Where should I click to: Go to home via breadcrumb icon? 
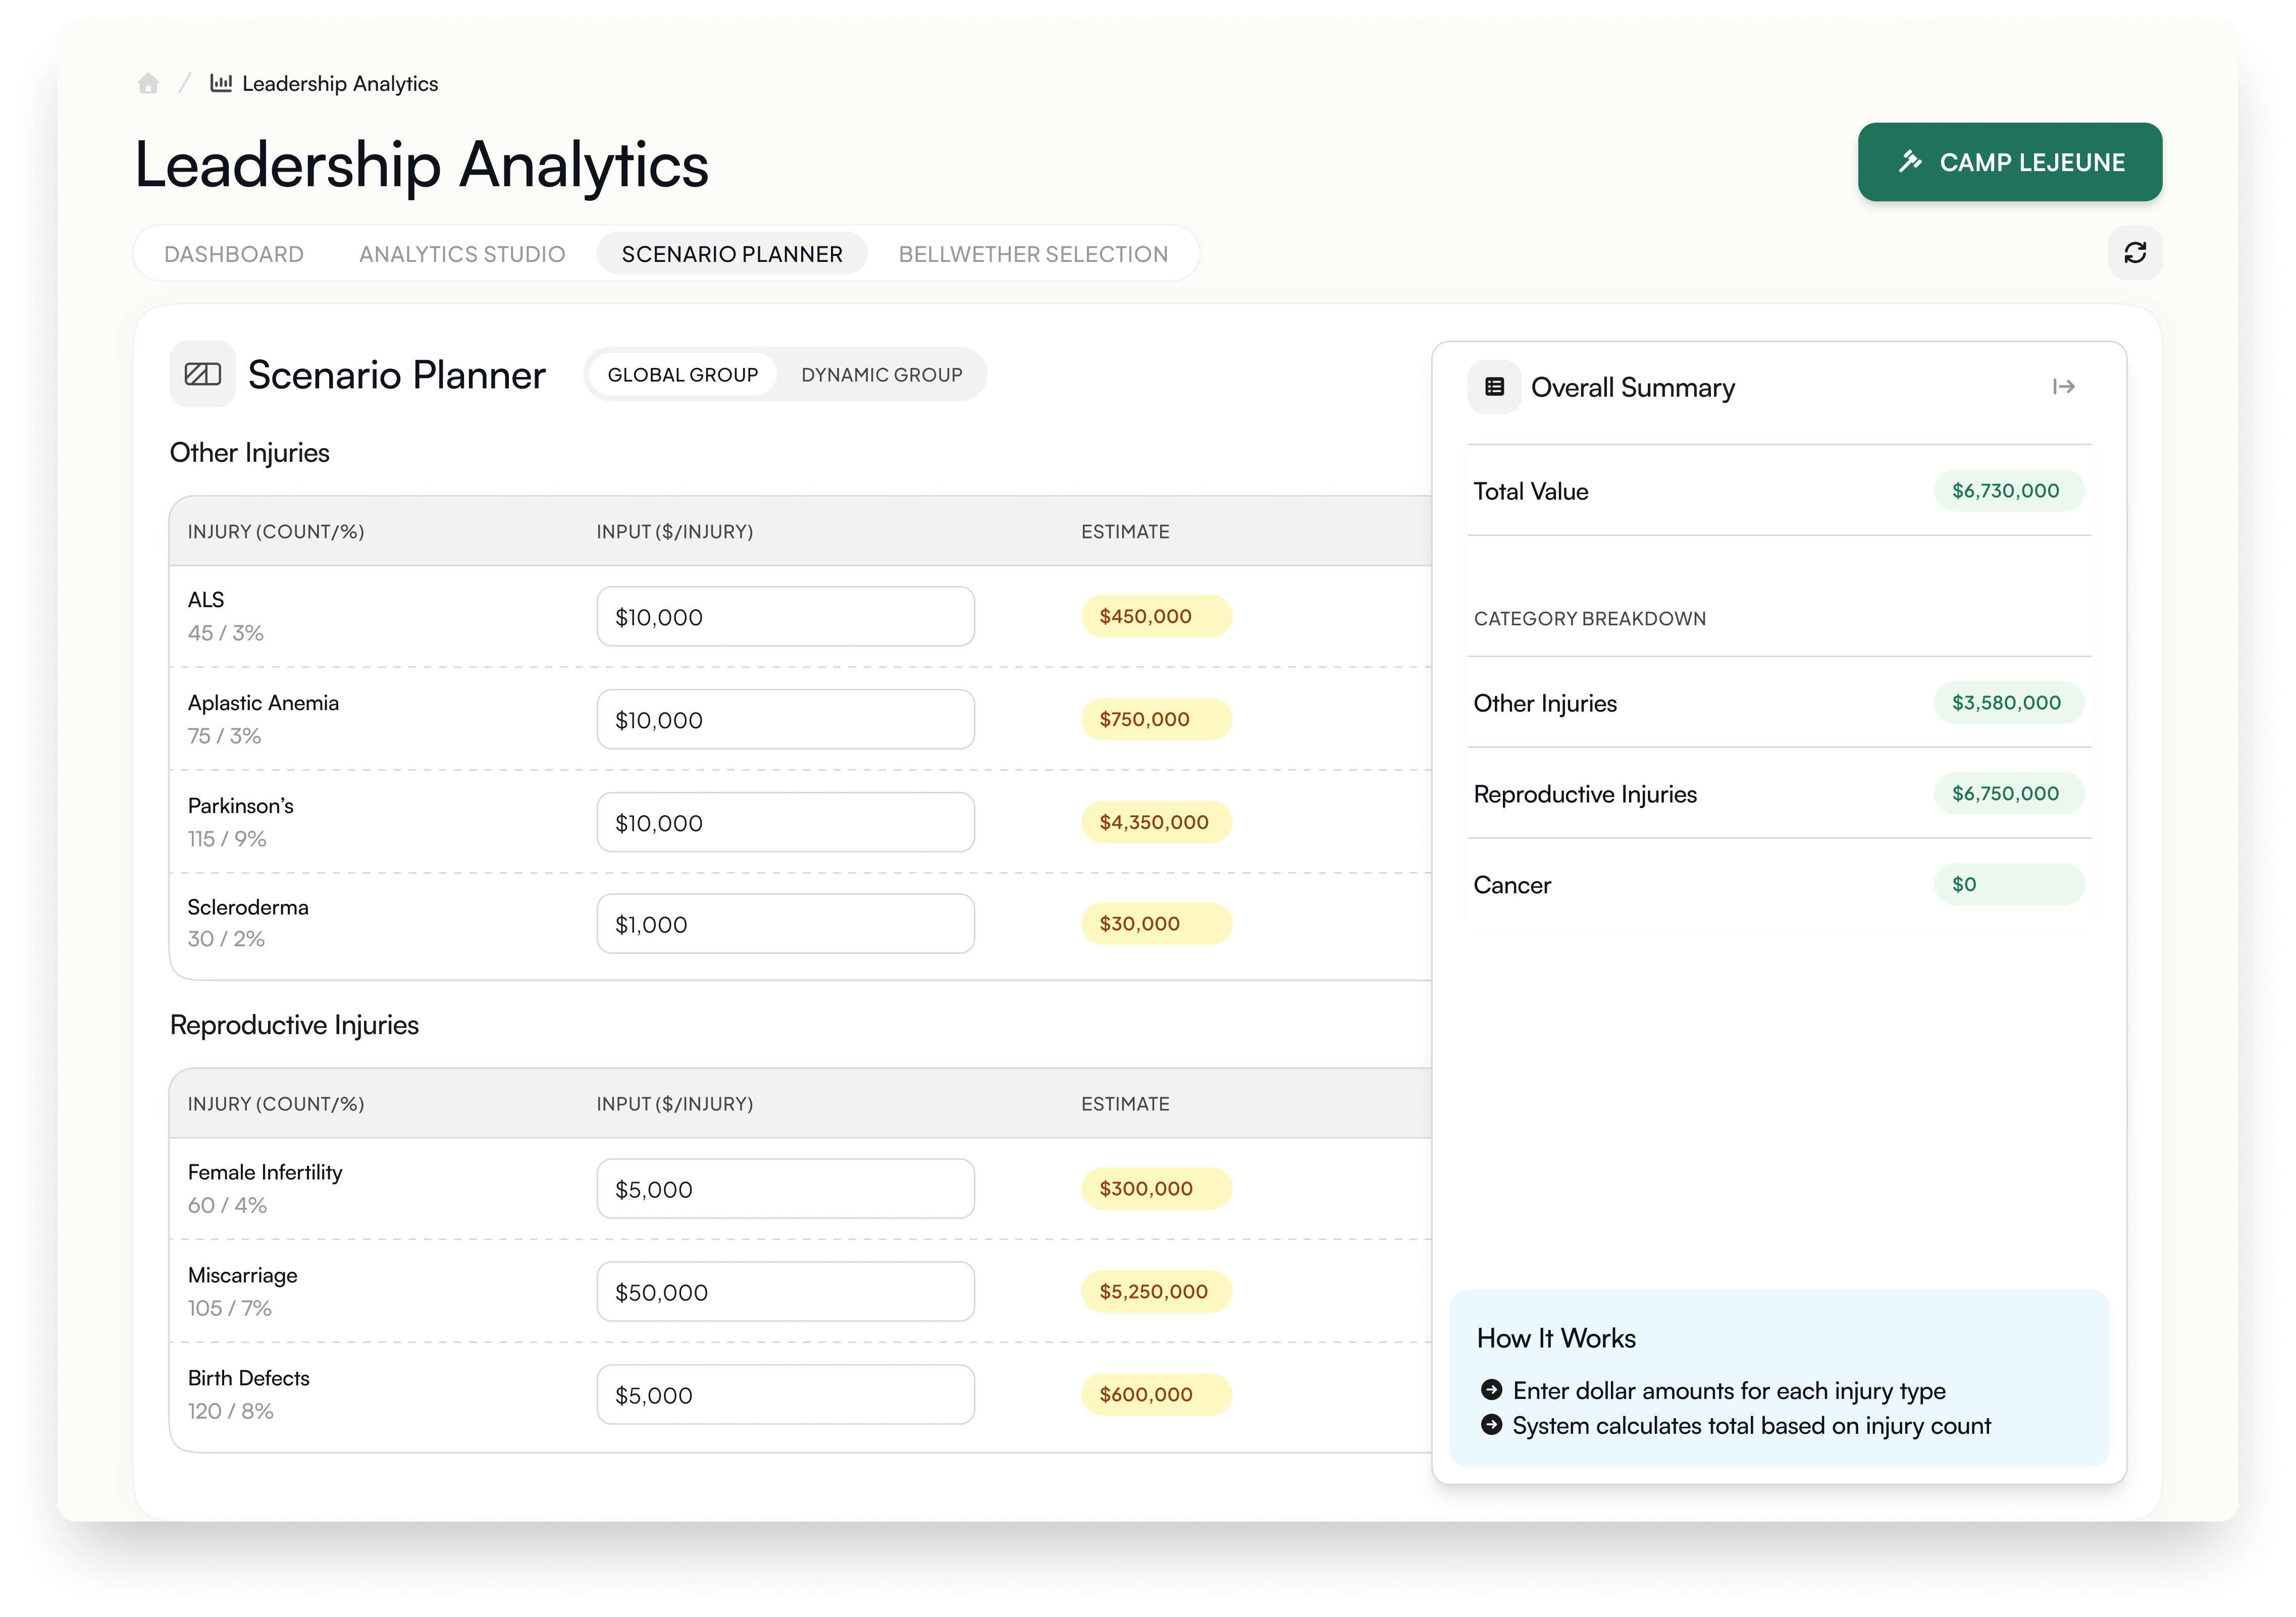click(x=148, y=84)
